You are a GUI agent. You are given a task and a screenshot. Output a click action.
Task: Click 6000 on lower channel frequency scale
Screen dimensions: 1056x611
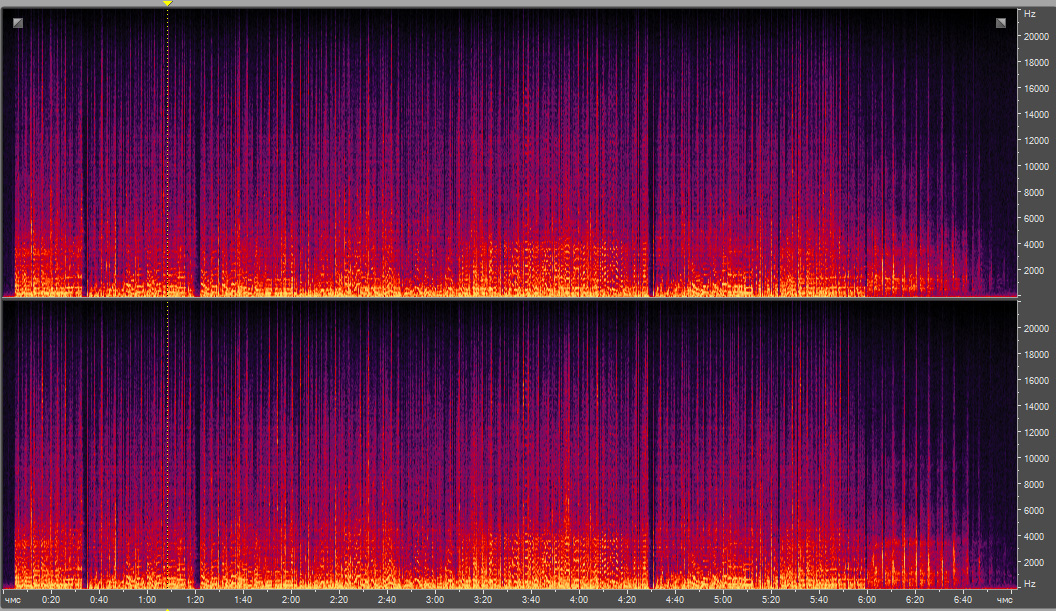(1035, 510)
